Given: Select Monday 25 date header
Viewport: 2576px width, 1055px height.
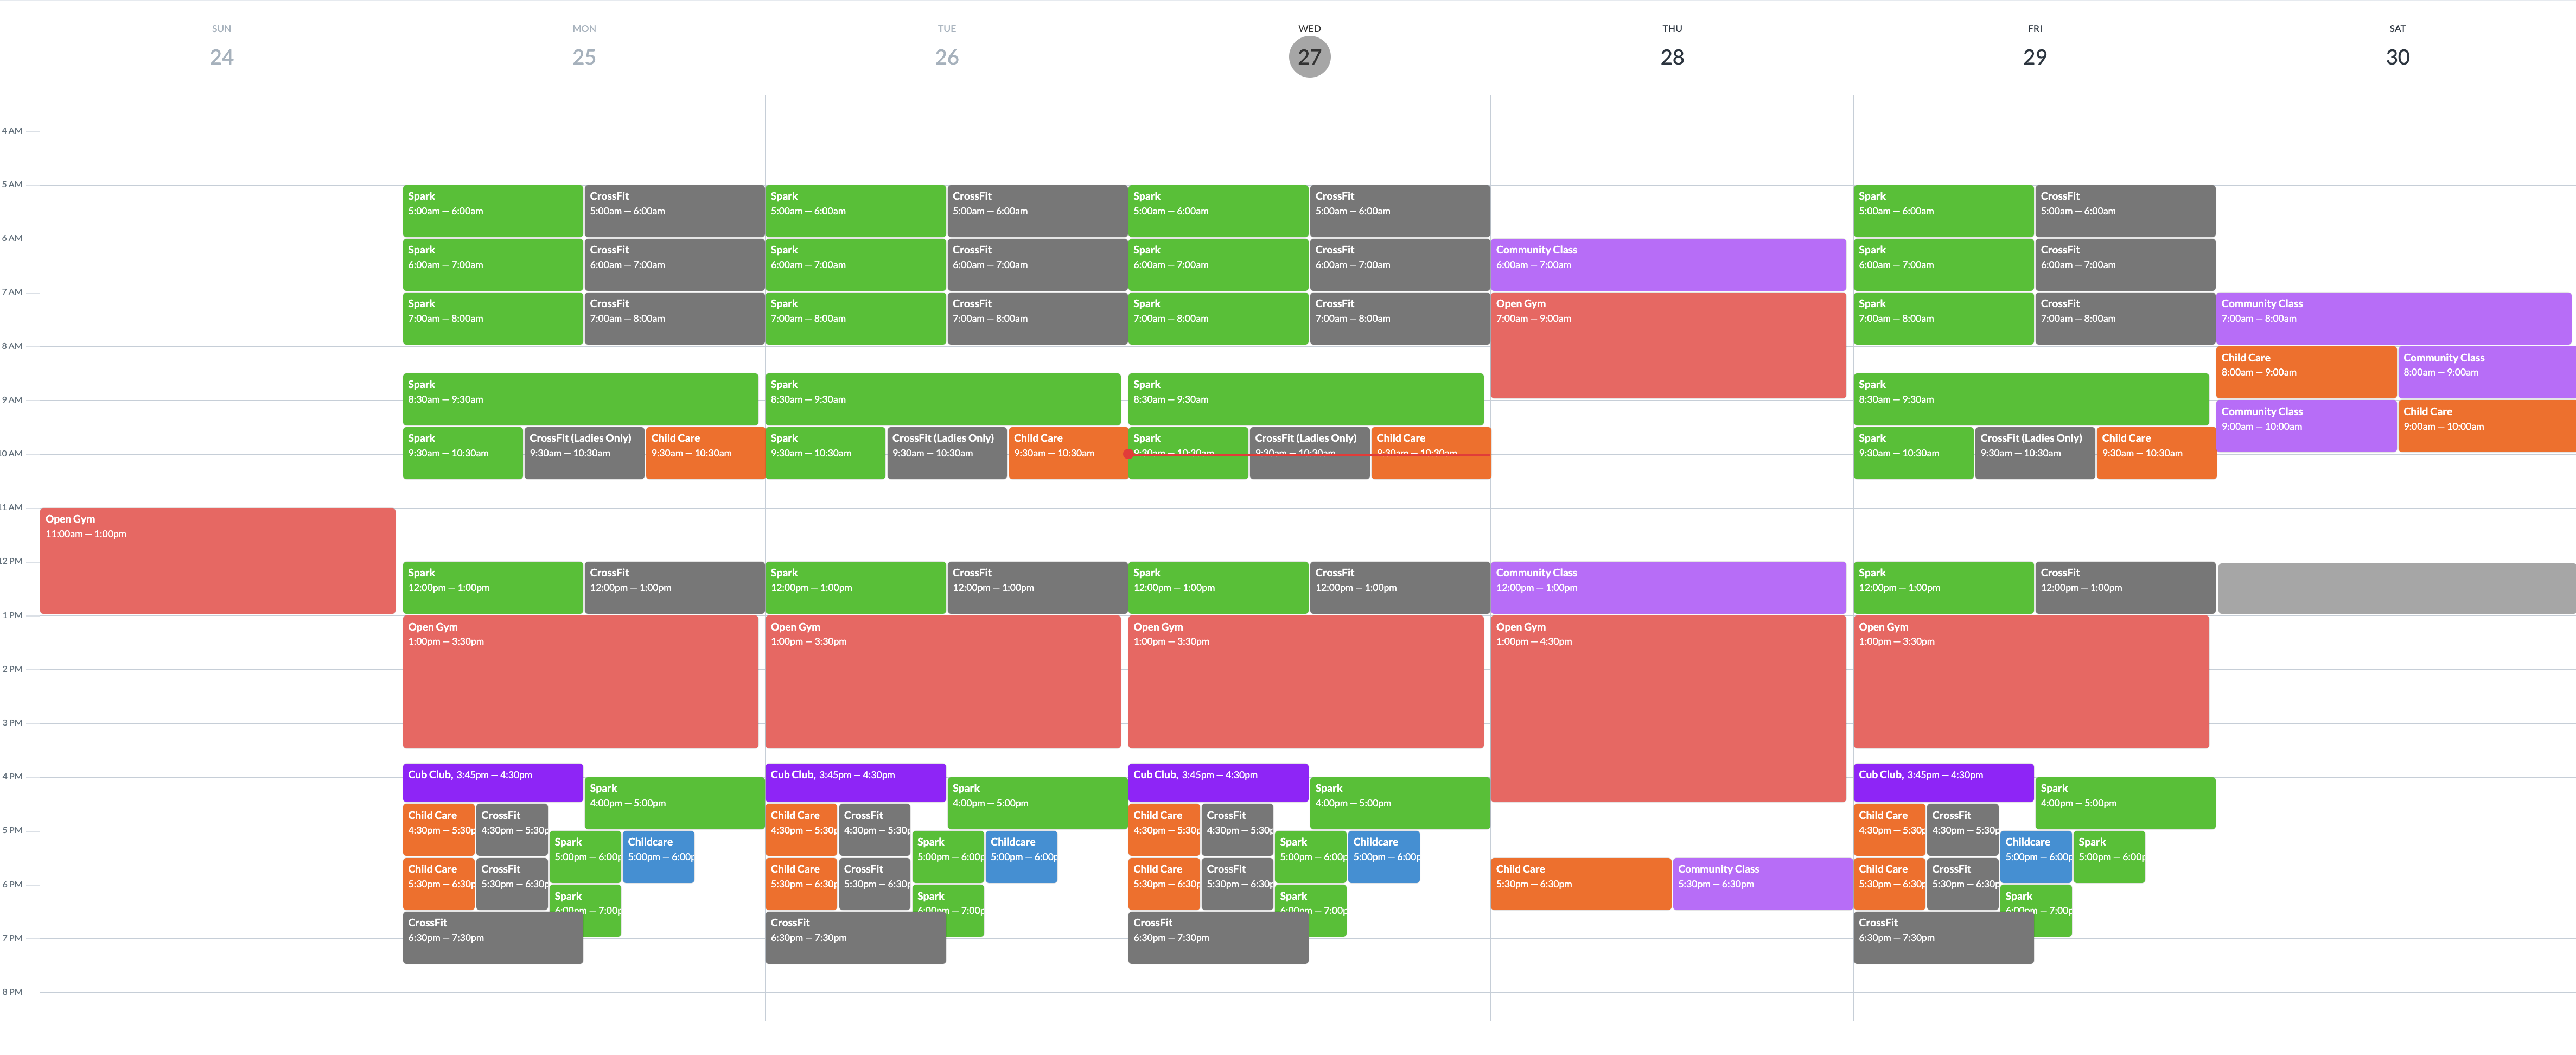Looking at the screenshot, I should coord(584,57).
